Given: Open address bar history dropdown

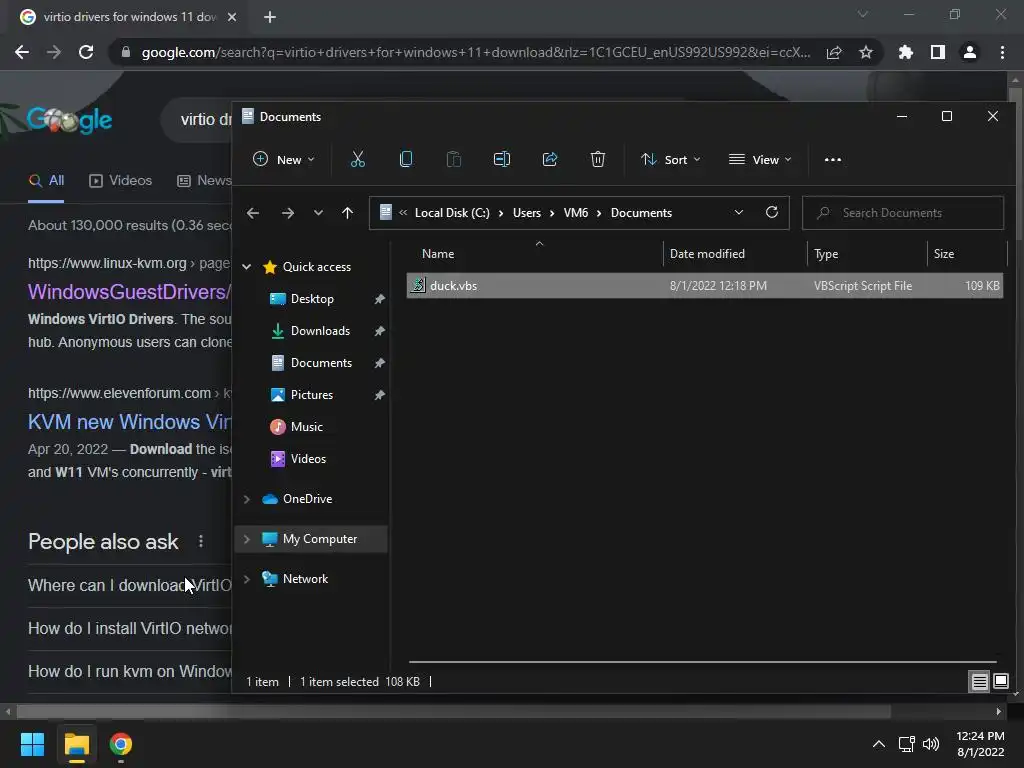Looking at the screenshot, I should pyautogui.click(x=739, y=212).
